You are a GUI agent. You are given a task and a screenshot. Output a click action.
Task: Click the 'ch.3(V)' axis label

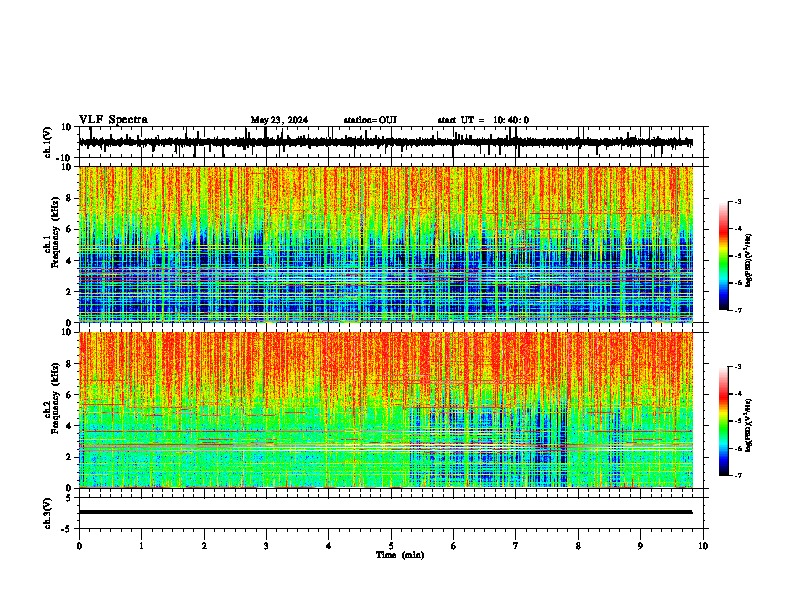point(48,513)
